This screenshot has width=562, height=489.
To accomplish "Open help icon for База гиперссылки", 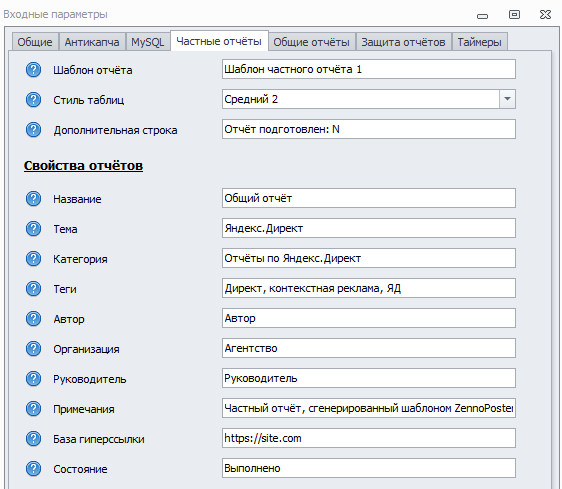I will click(33, 438).
